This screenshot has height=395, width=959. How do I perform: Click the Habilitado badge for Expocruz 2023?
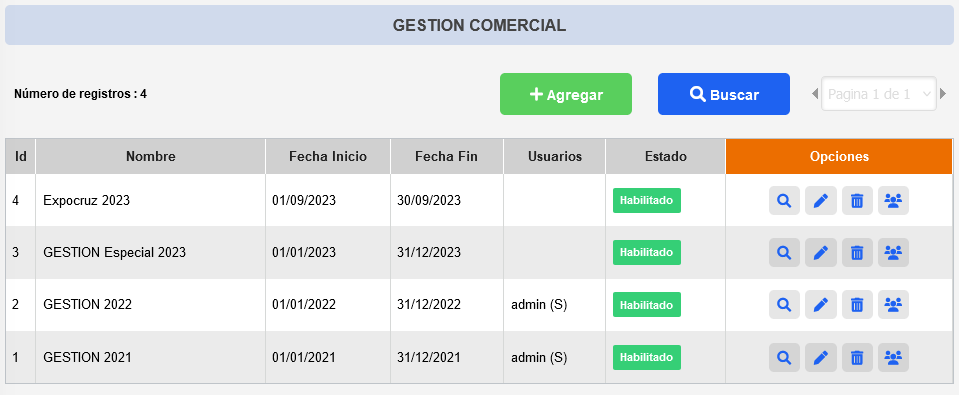click(646, 201)
